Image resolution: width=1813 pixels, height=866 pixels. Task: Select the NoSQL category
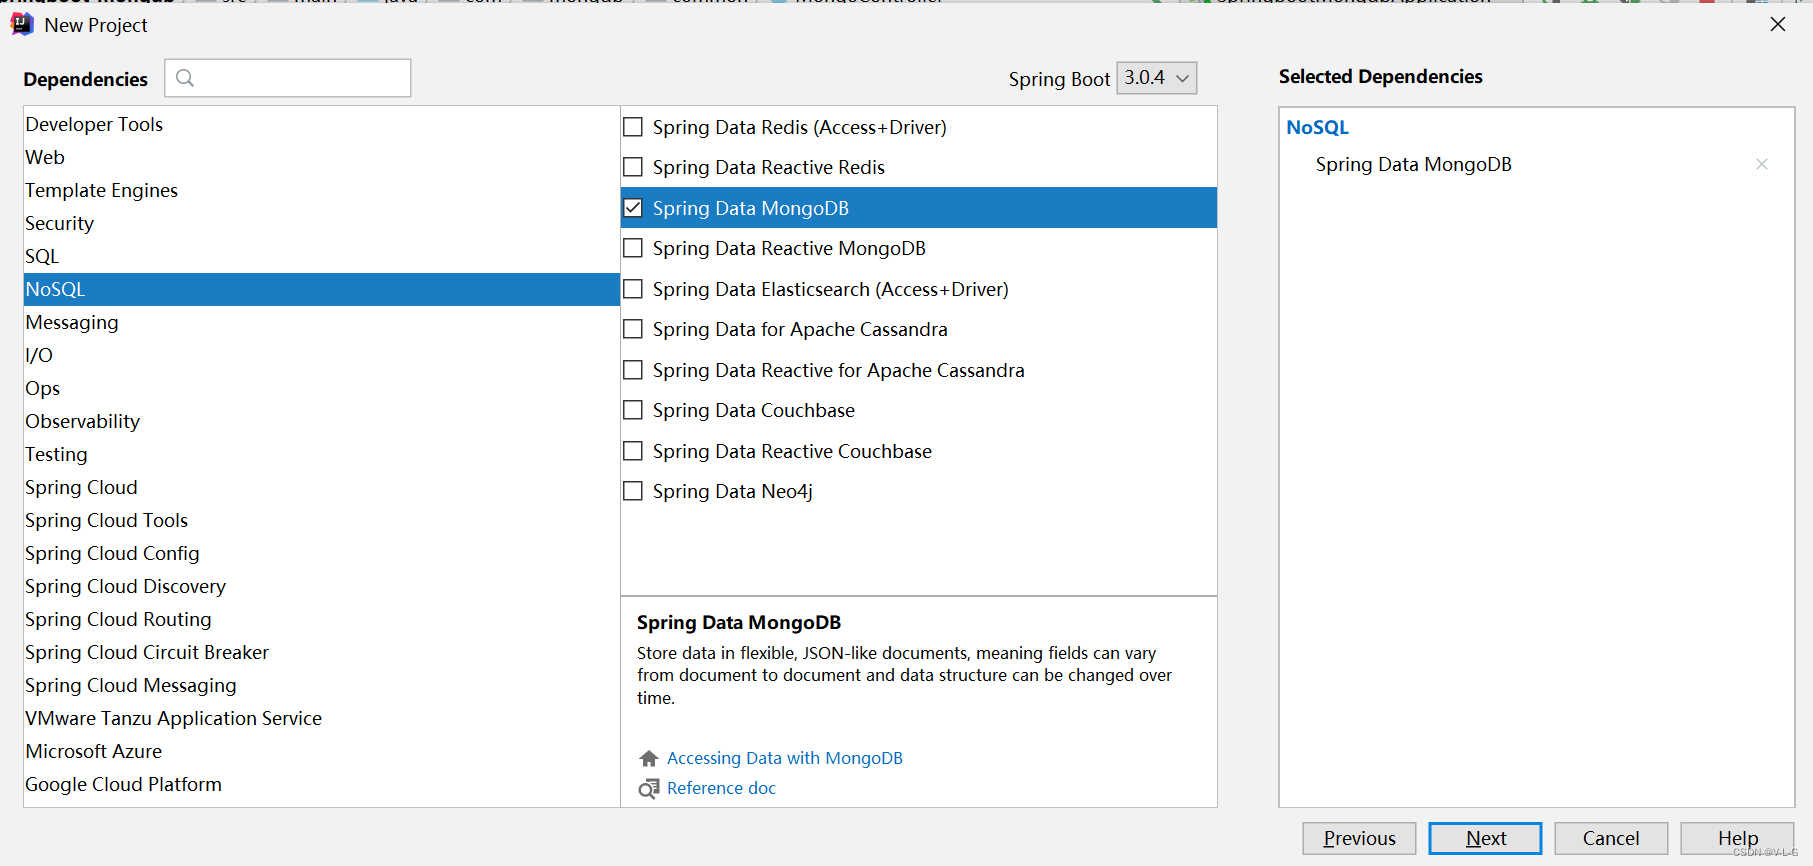tap(321, 289)
